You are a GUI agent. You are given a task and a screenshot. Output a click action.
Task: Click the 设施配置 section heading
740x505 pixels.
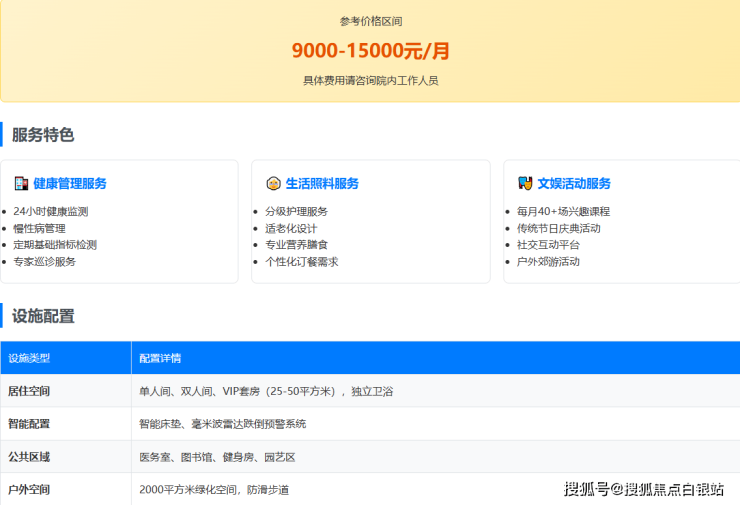click(43, 316)
